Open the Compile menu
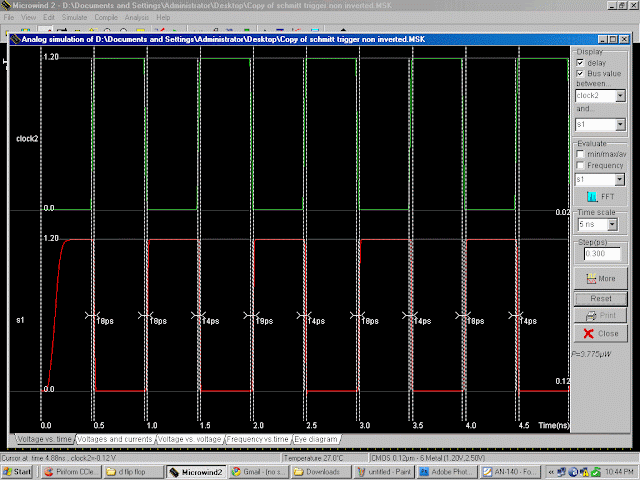640x480 pixels. pyautogui.click(x=106, y=18)
